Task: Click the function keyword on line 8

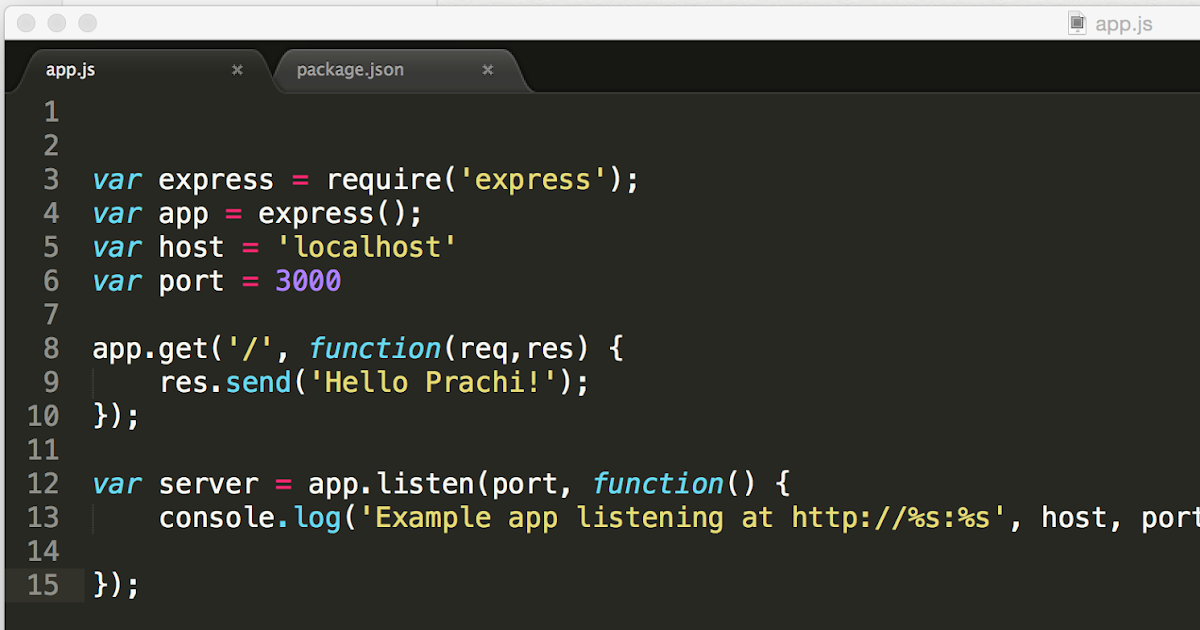Action: click(x=374, y=349)
